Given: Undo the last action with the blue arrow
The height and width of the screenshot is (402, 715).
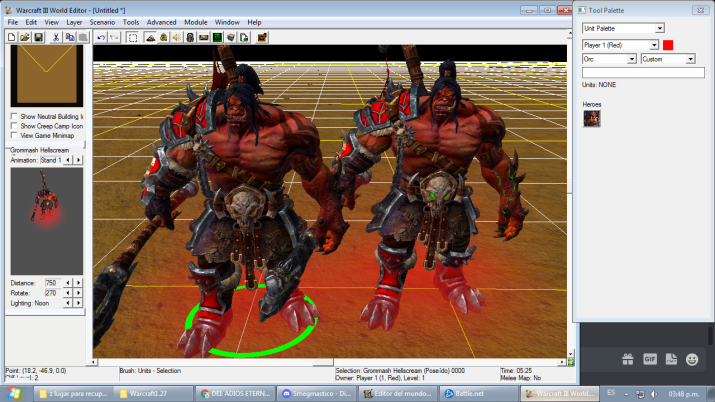Looking at the screenshot, I should (101, 37).
